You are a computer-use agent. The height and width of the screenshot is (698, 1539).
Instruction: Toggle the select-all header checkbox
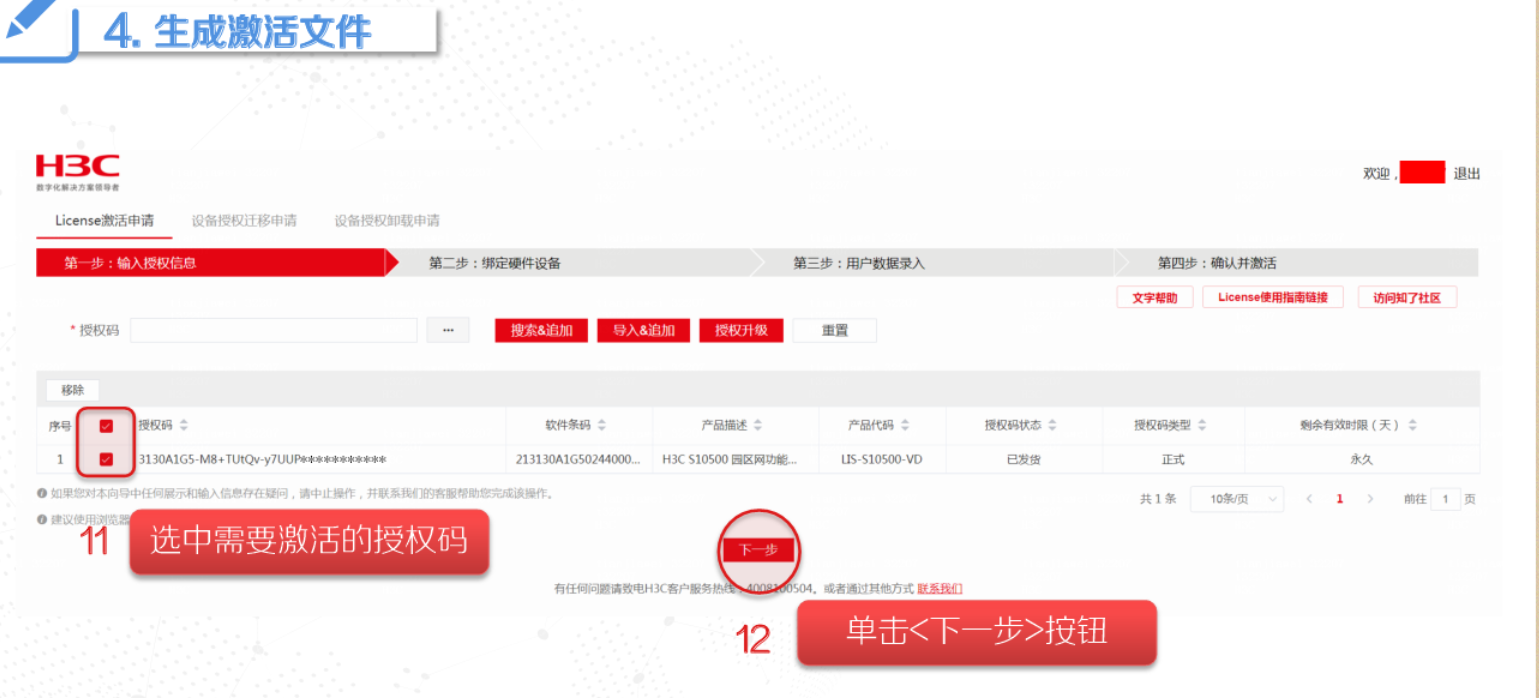pyautogui.click(x=106, y=425)
